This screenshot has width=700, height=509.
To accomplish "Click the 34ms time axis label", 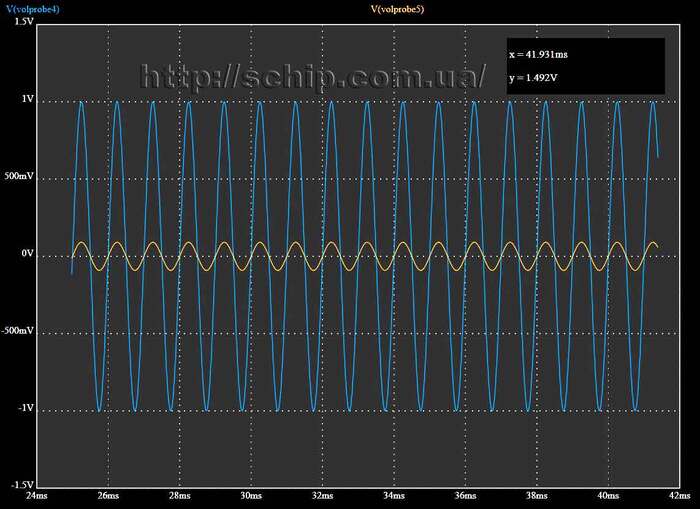I will (x=394, y=495).
